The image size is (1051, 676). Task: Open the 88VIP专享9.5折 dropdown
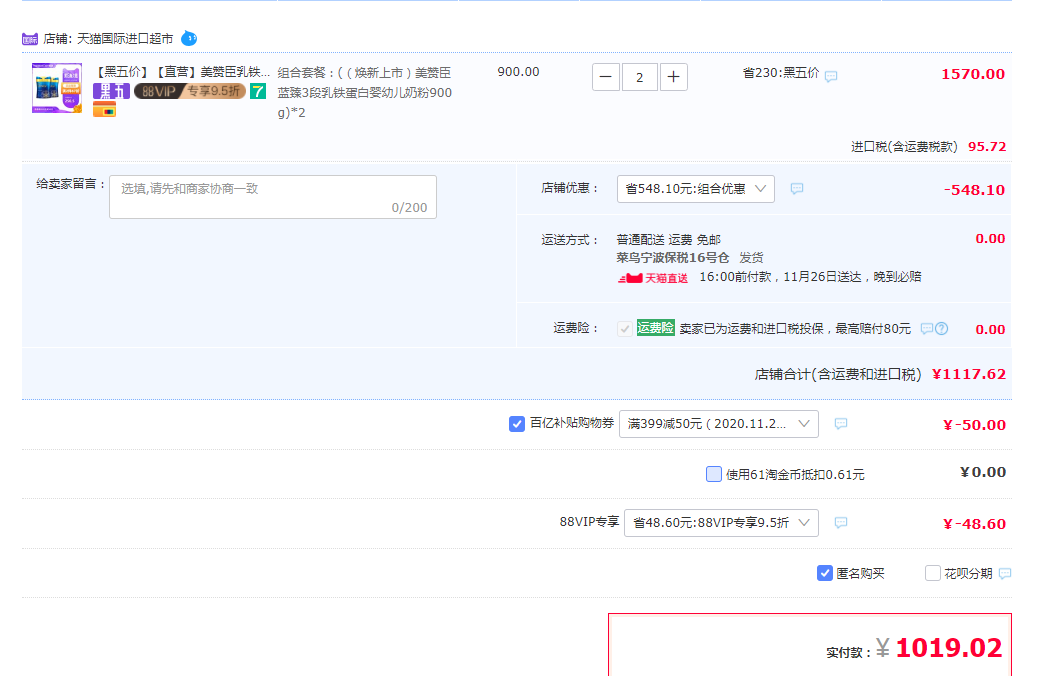pos(721,523)
